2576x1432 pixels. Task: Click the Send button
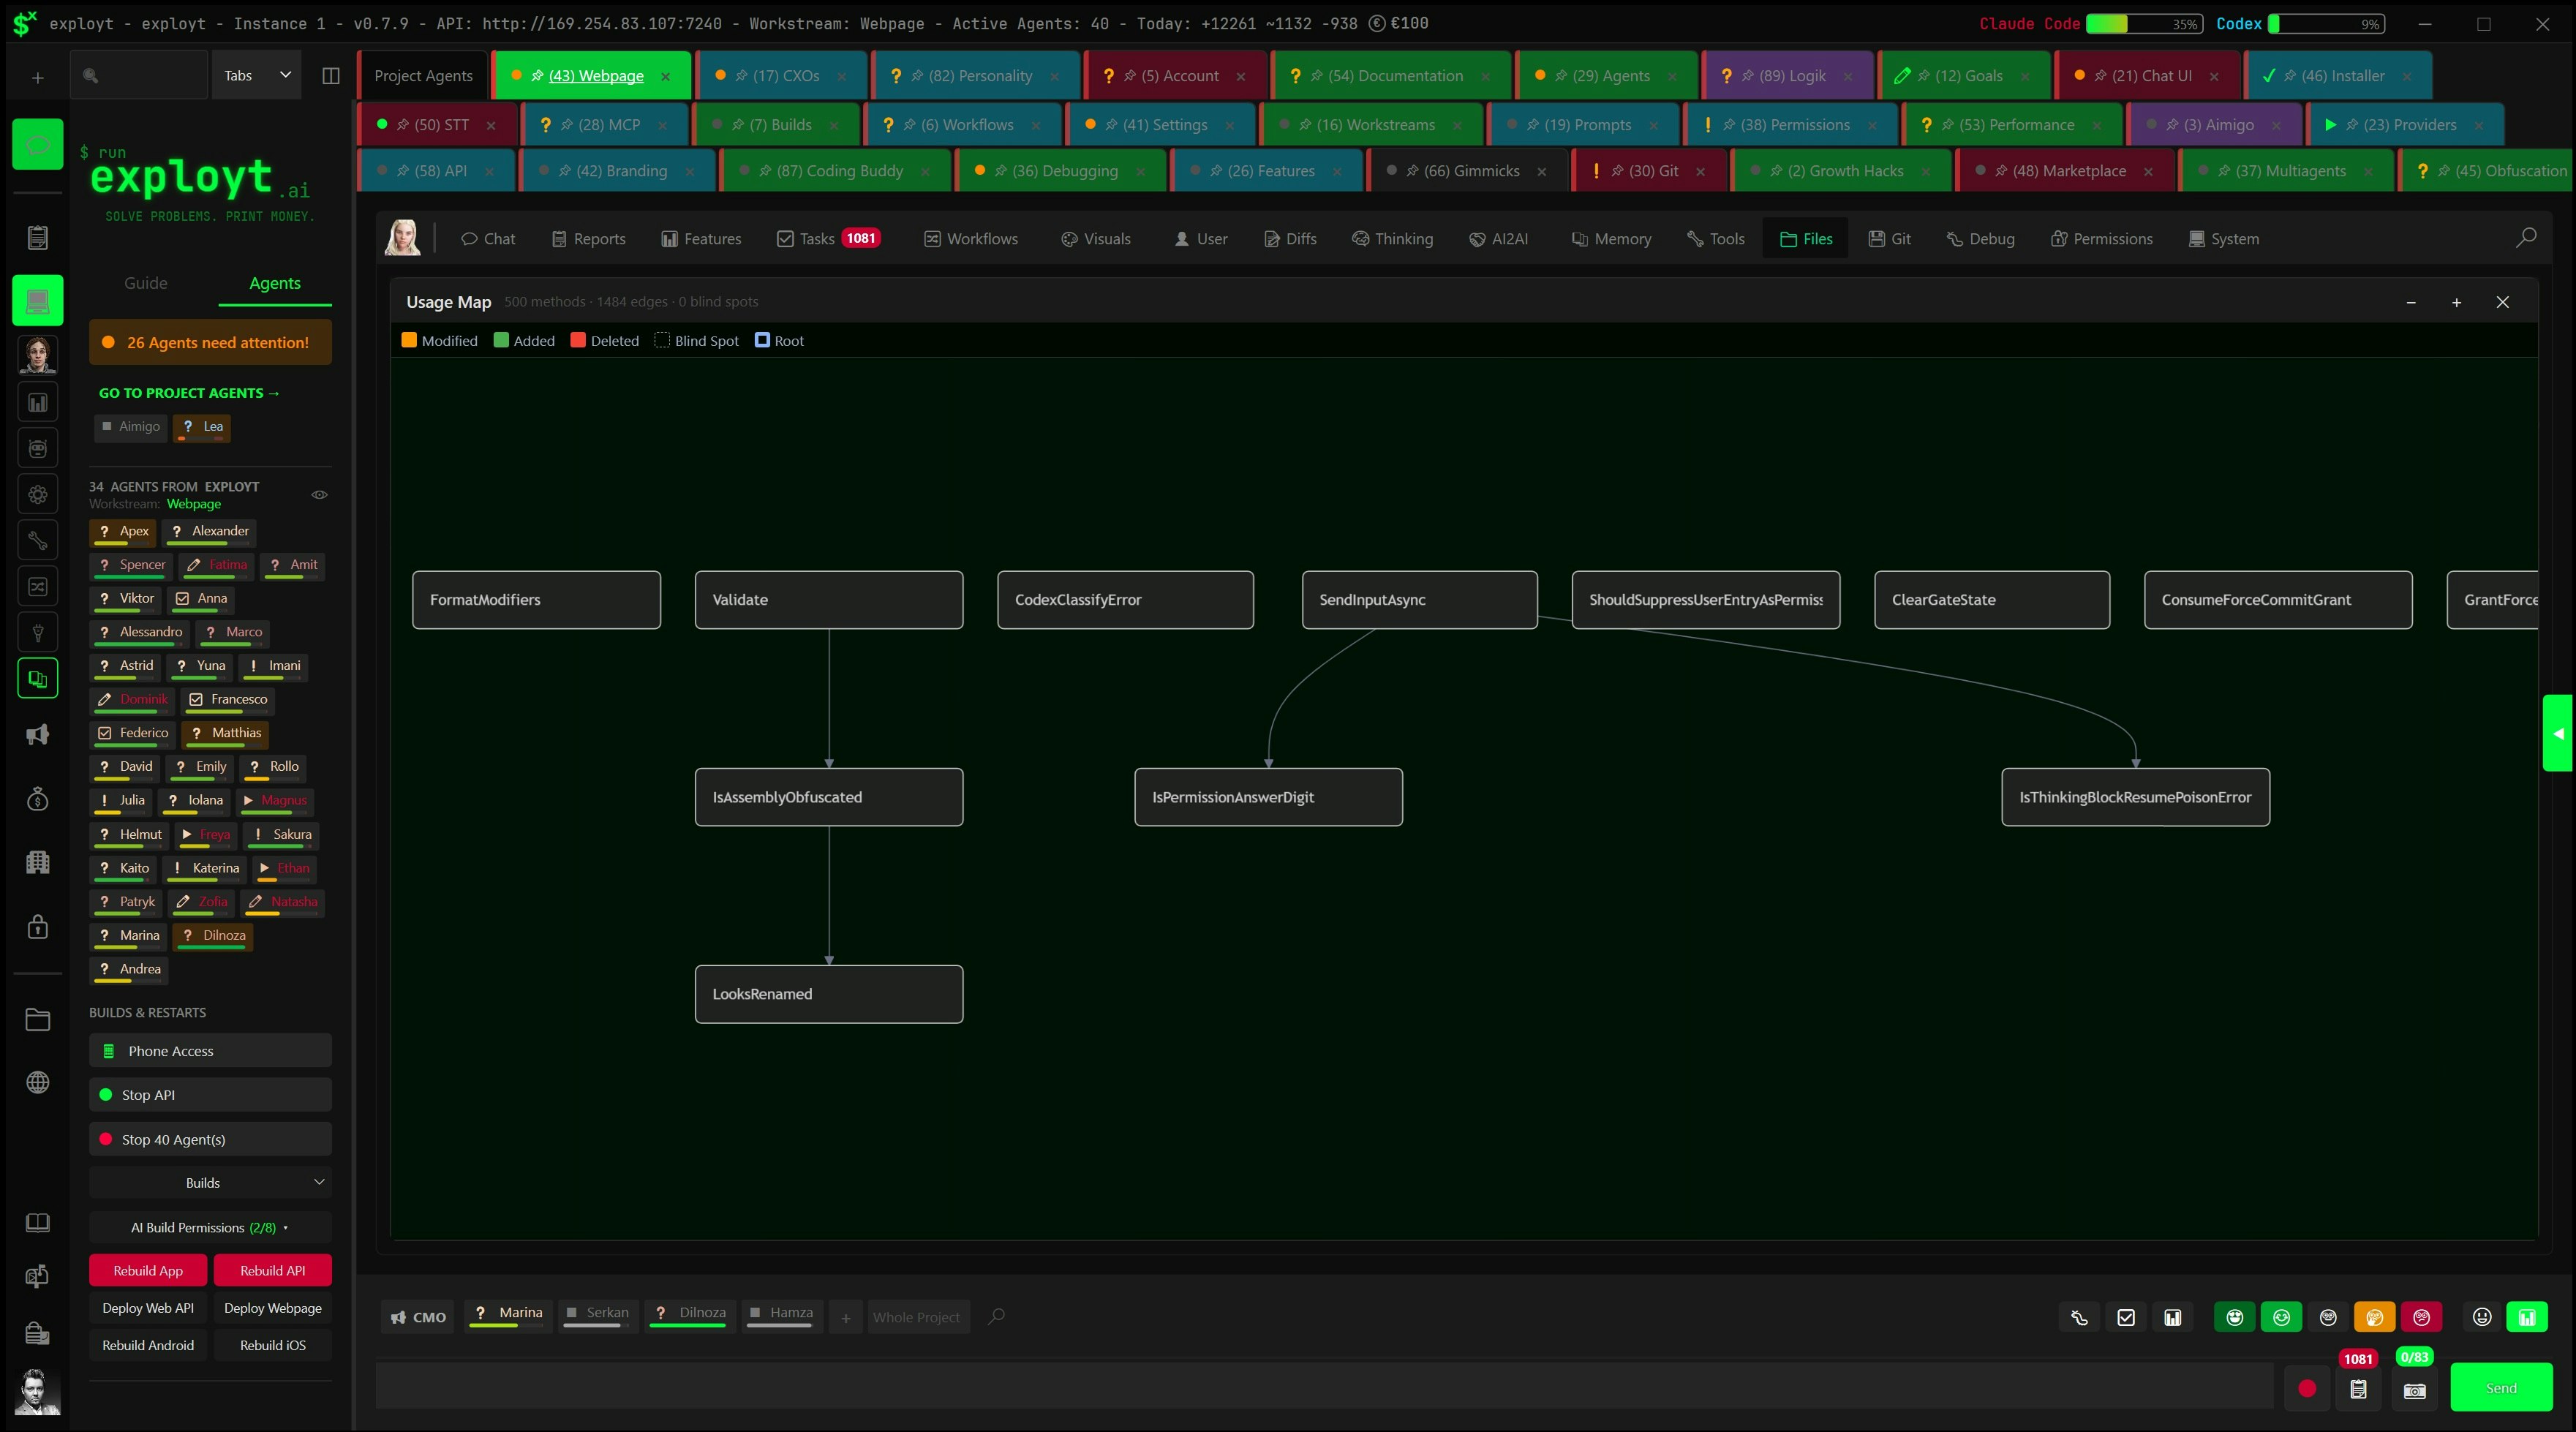[2501, 1388]
